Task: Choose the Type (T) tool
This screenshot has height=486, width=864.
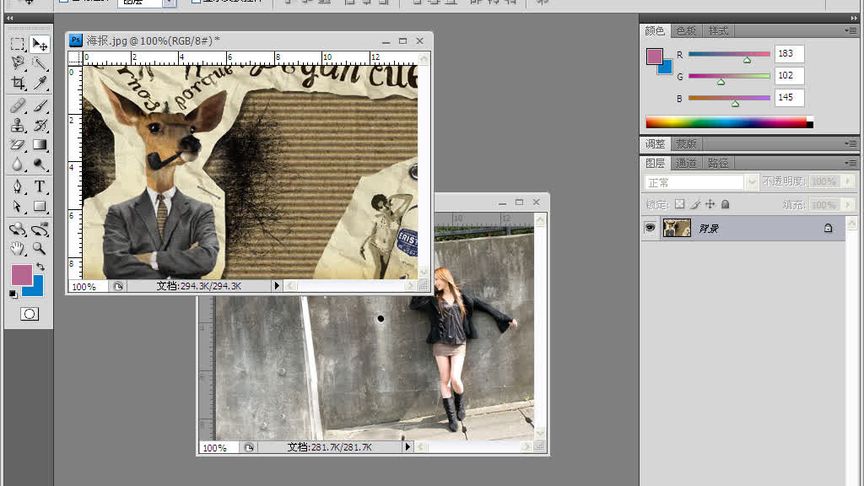Action: (40, 186)
